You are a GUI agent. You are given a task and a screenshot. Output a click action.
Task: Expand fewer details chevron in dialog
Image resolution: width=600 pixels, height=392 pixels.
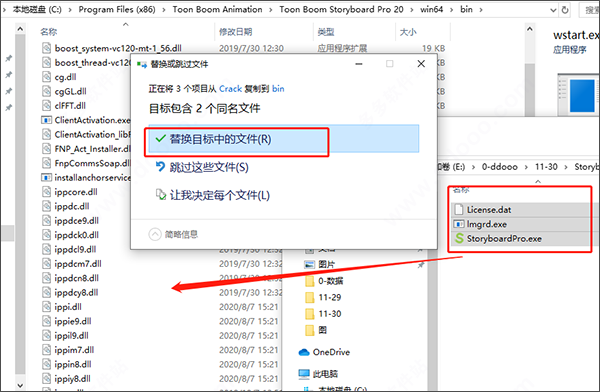[x=155, y=234]
